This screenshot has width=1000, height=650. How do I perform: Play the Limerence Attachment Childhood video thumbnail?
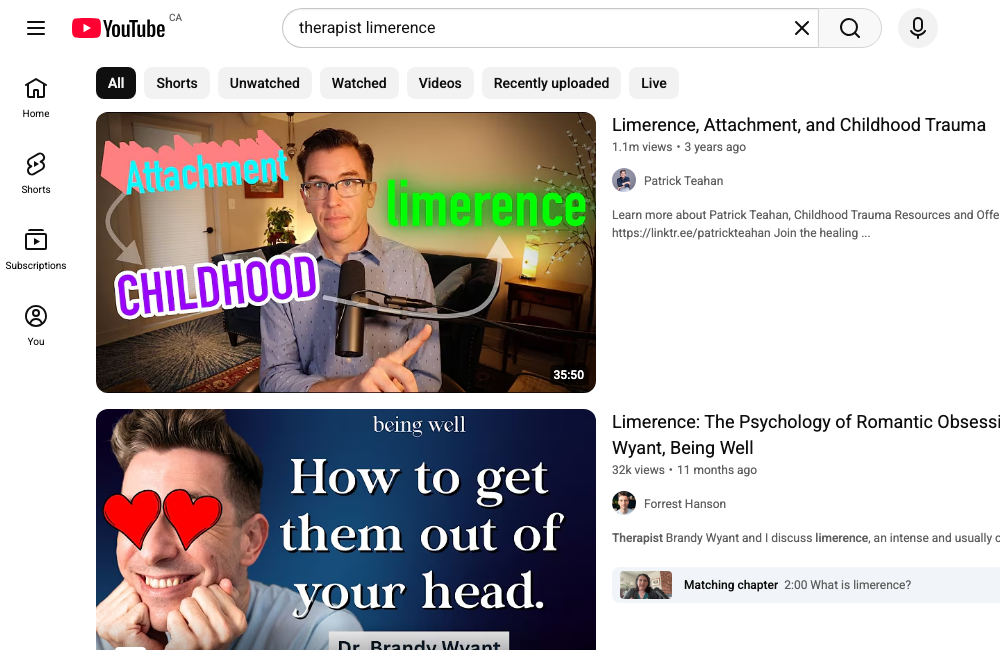click(x=346, y=253)
